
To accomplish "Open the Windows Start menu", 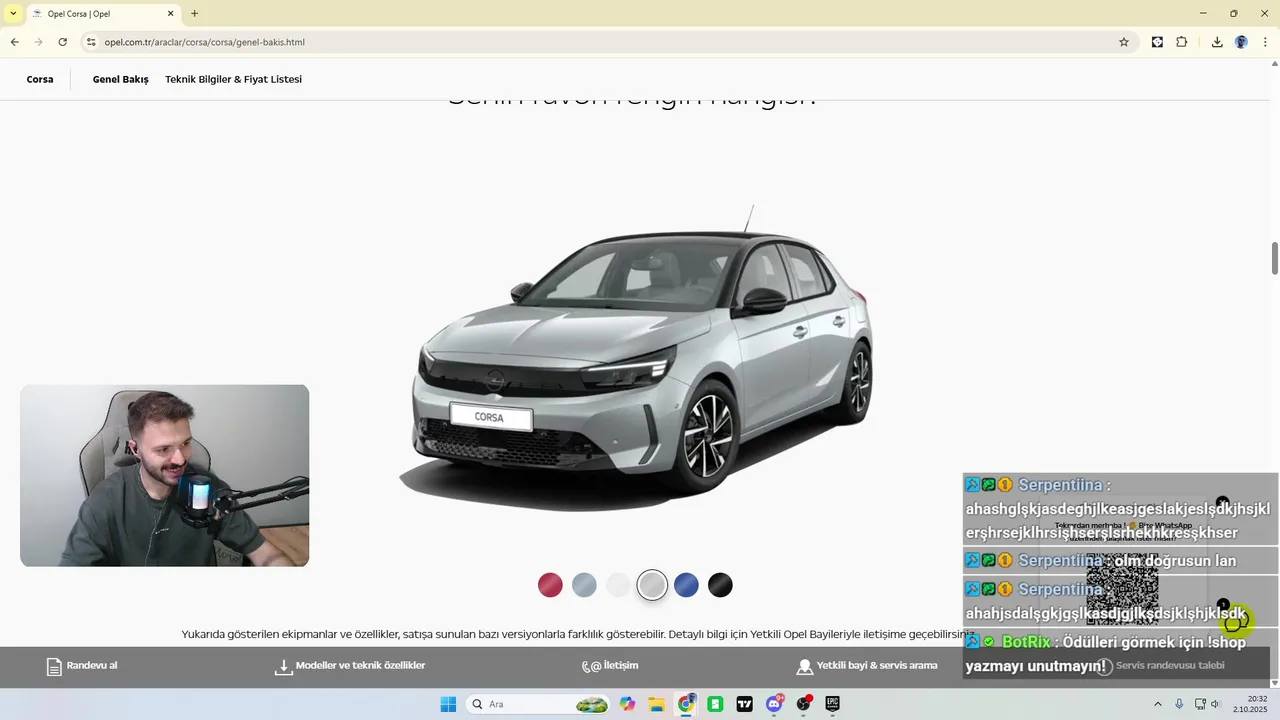I will pos(448,704).
